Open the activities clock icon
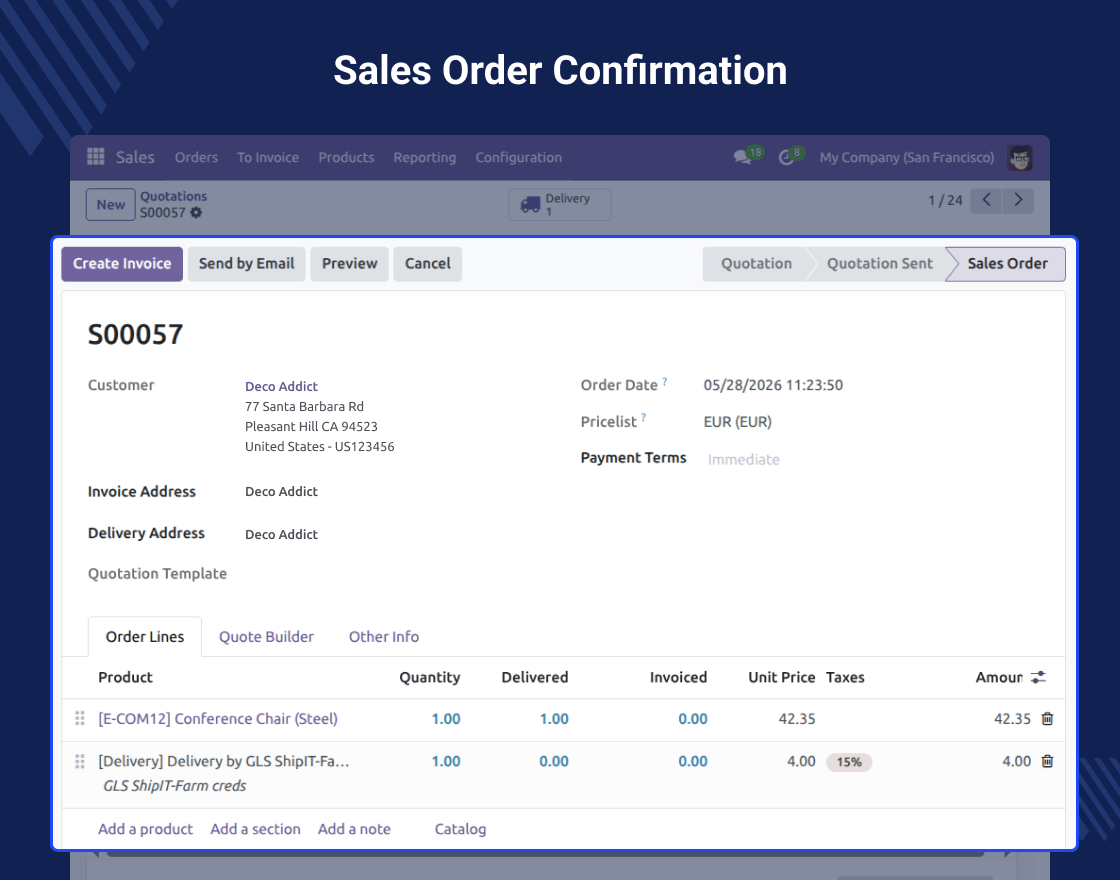 click(x=786, y=157)
